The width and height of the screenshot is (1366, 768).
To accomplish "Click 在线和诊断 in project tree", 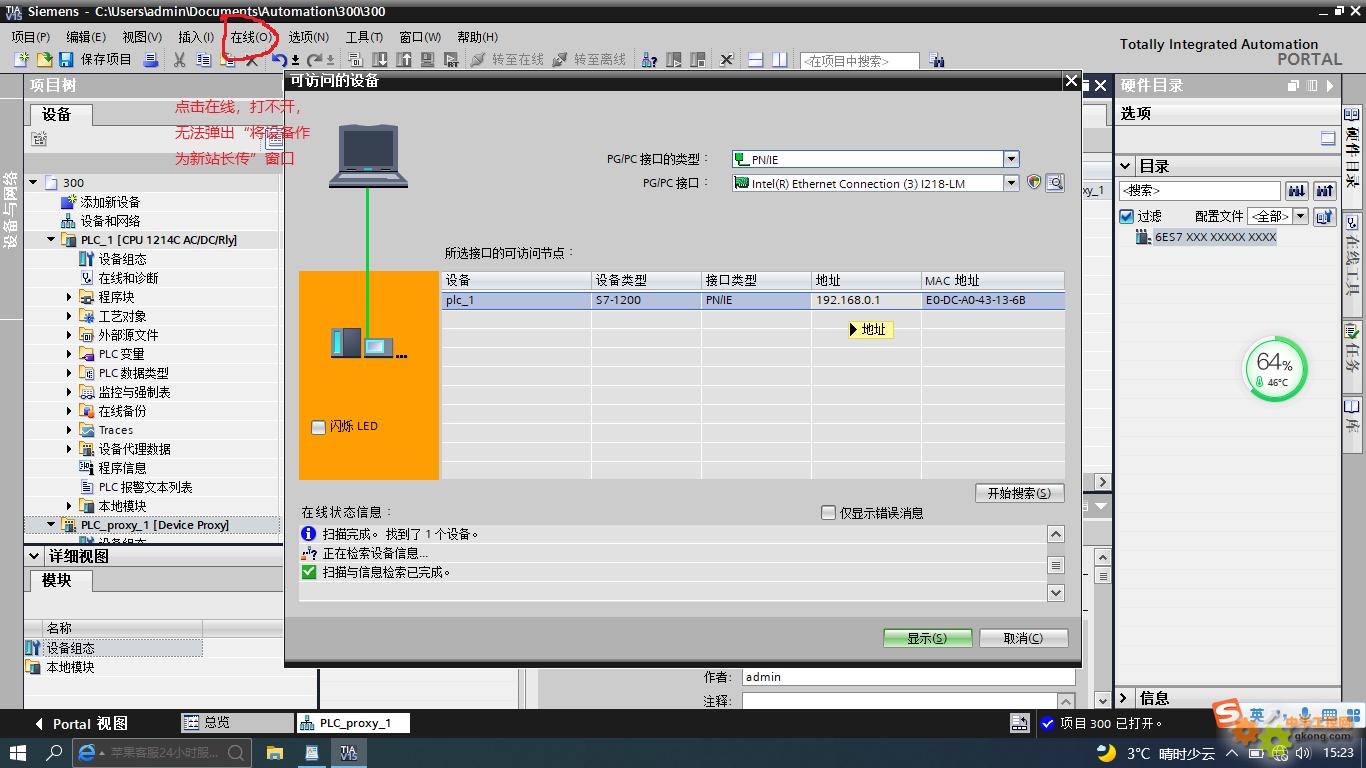I will [128, 278].
